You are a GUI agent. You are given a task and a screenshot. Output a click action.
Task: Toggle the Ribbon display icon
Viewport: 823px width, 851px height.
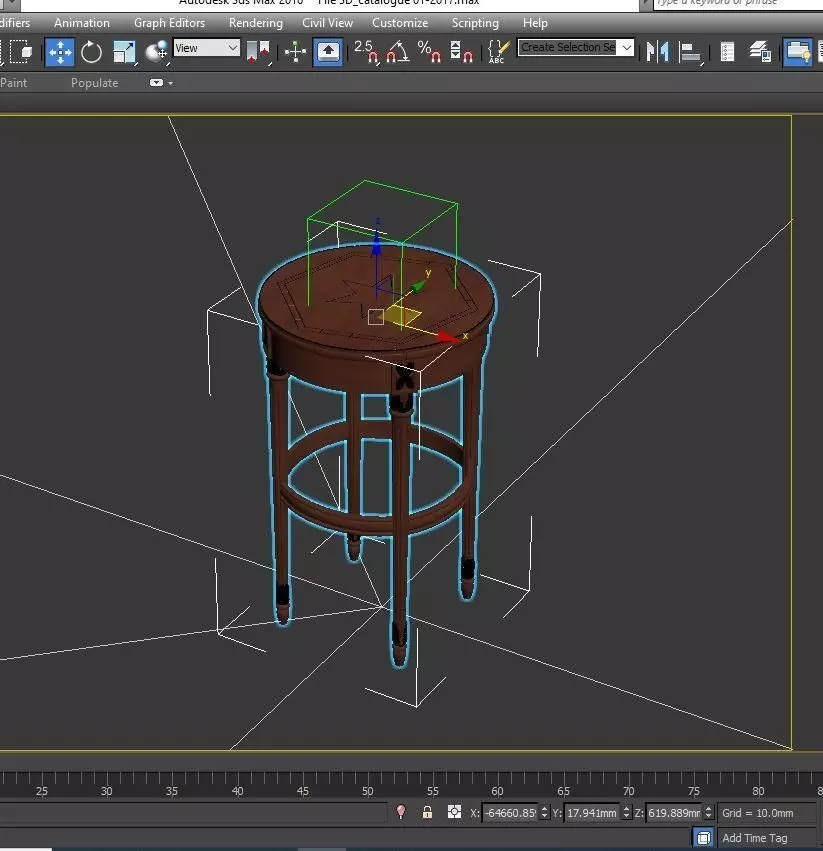pyautogui.click(x=798, y=52)
